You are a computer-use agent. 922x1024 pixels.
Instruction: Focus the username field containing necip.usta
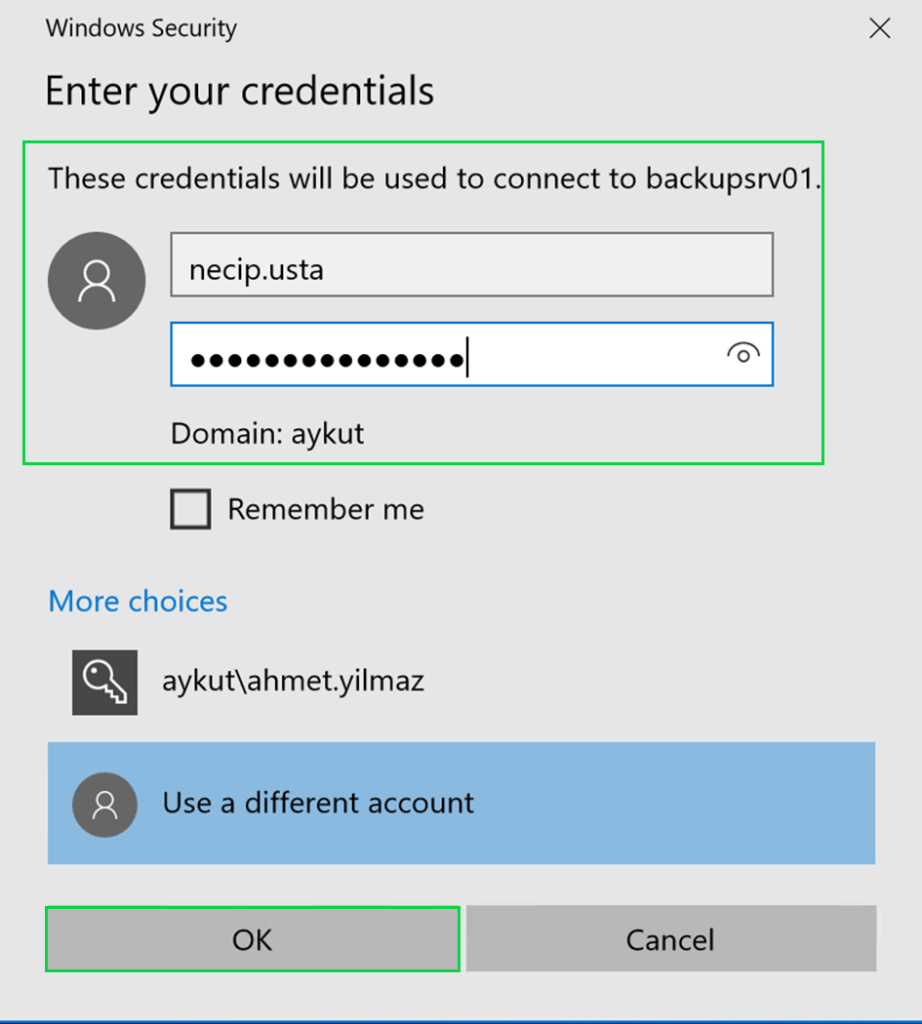pos(471,265)
